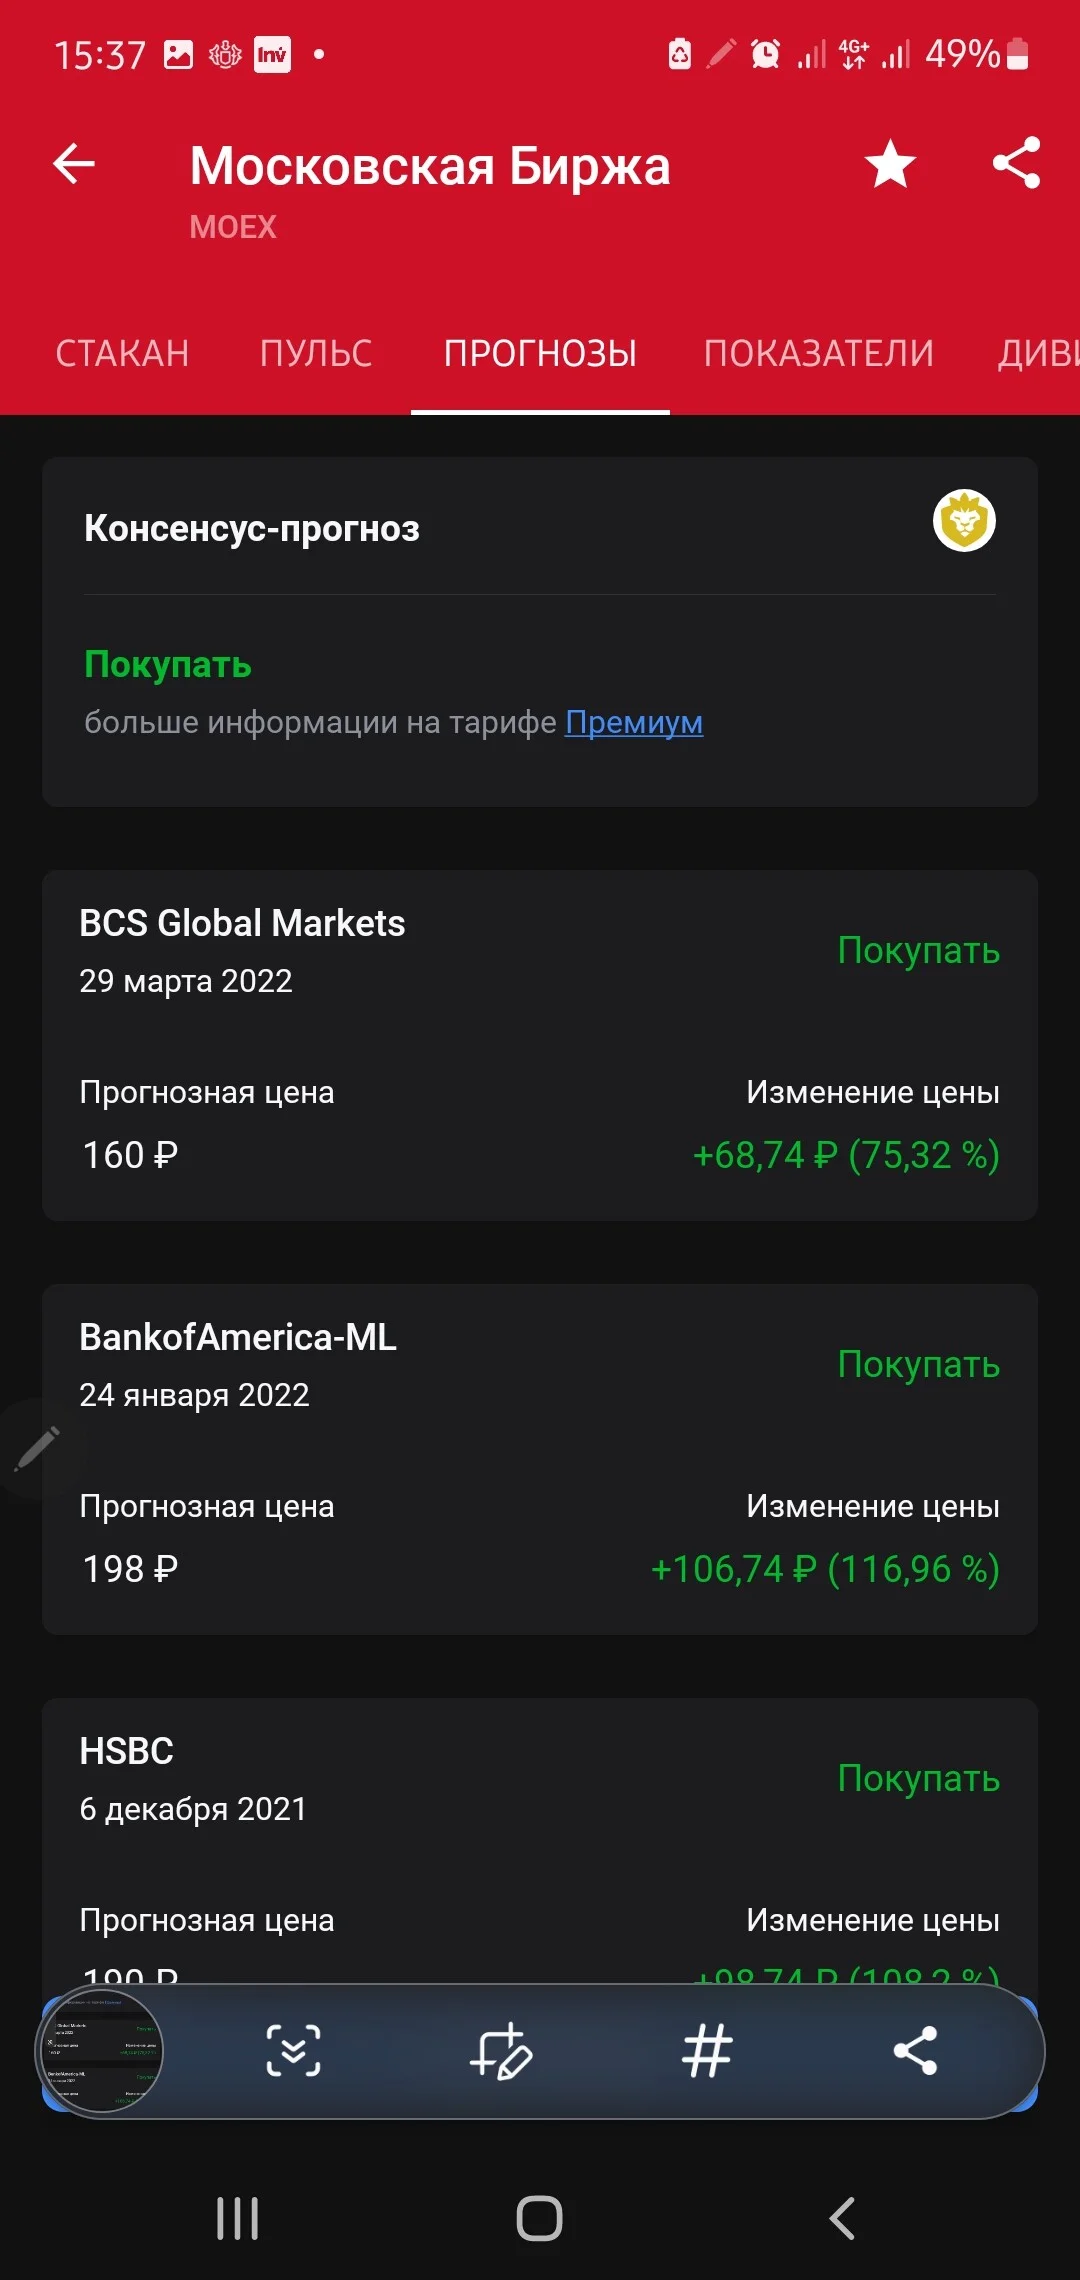The width and height of the screenshot is (1080, 2280).
Task: Tap the Android home navigation button
Action: 540,2218
